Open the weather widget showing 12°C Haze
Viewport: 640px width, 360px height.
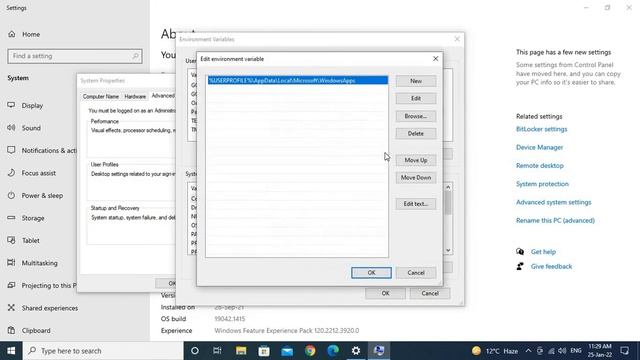[495, 351]
